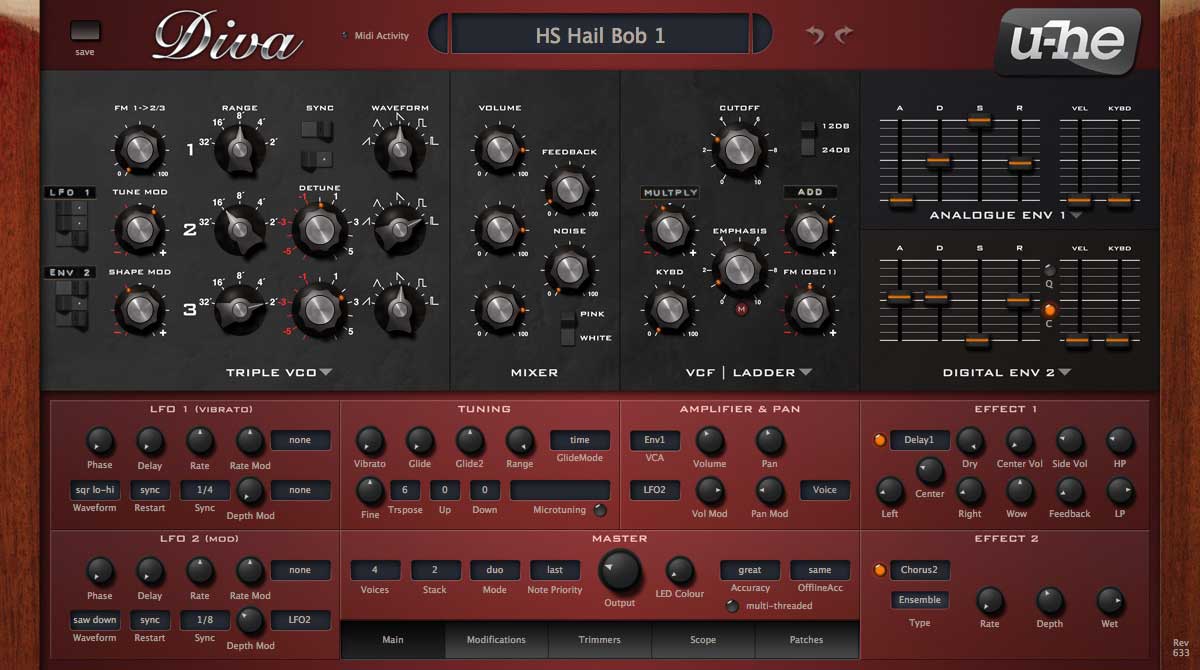Click the redo arrow icon
The image size is (1200, 670).
(x=844, y=36)
